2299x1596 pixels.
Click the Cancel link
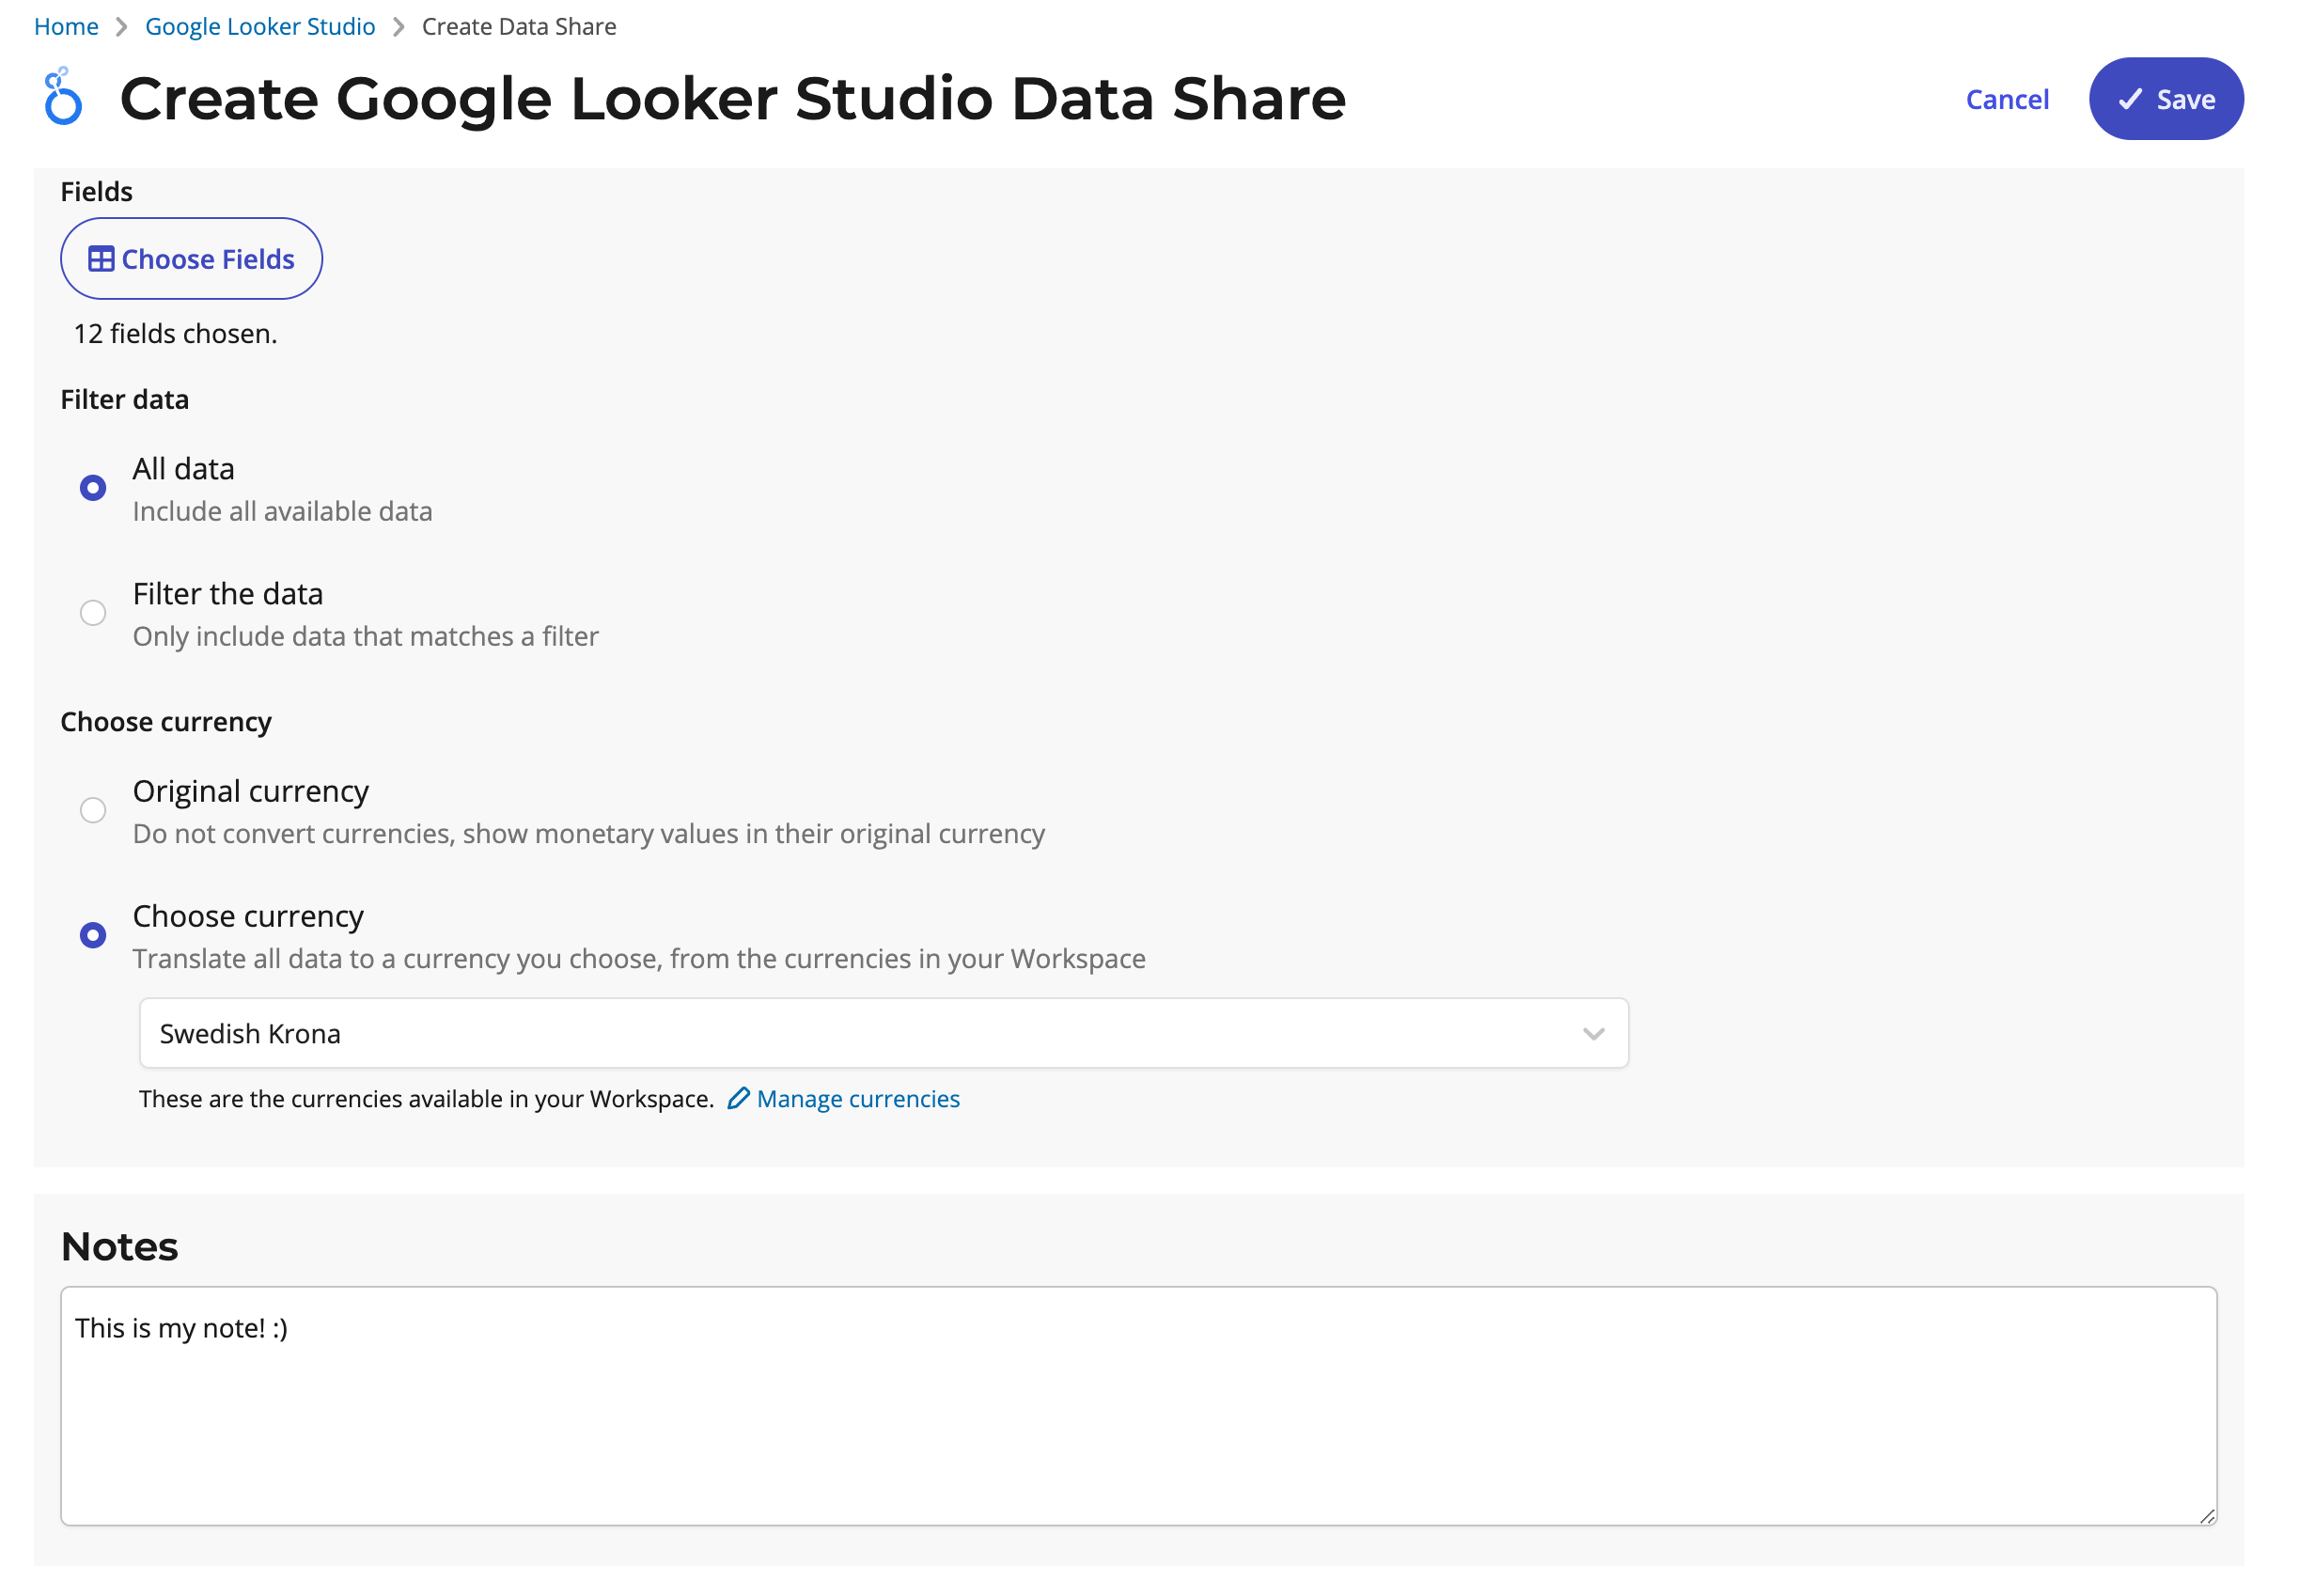coord(2006,99)
